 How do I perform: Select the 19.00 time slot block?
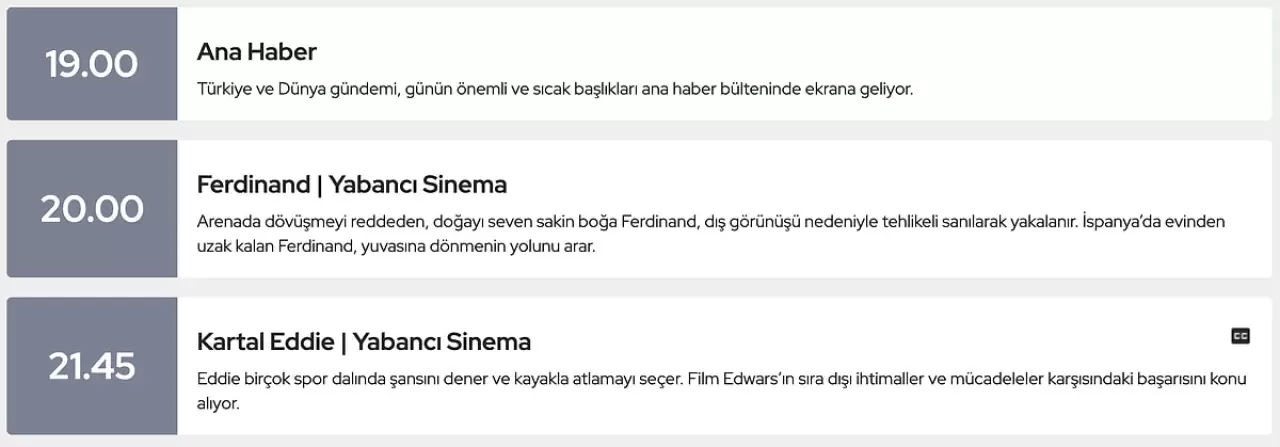tap(92, 64)
